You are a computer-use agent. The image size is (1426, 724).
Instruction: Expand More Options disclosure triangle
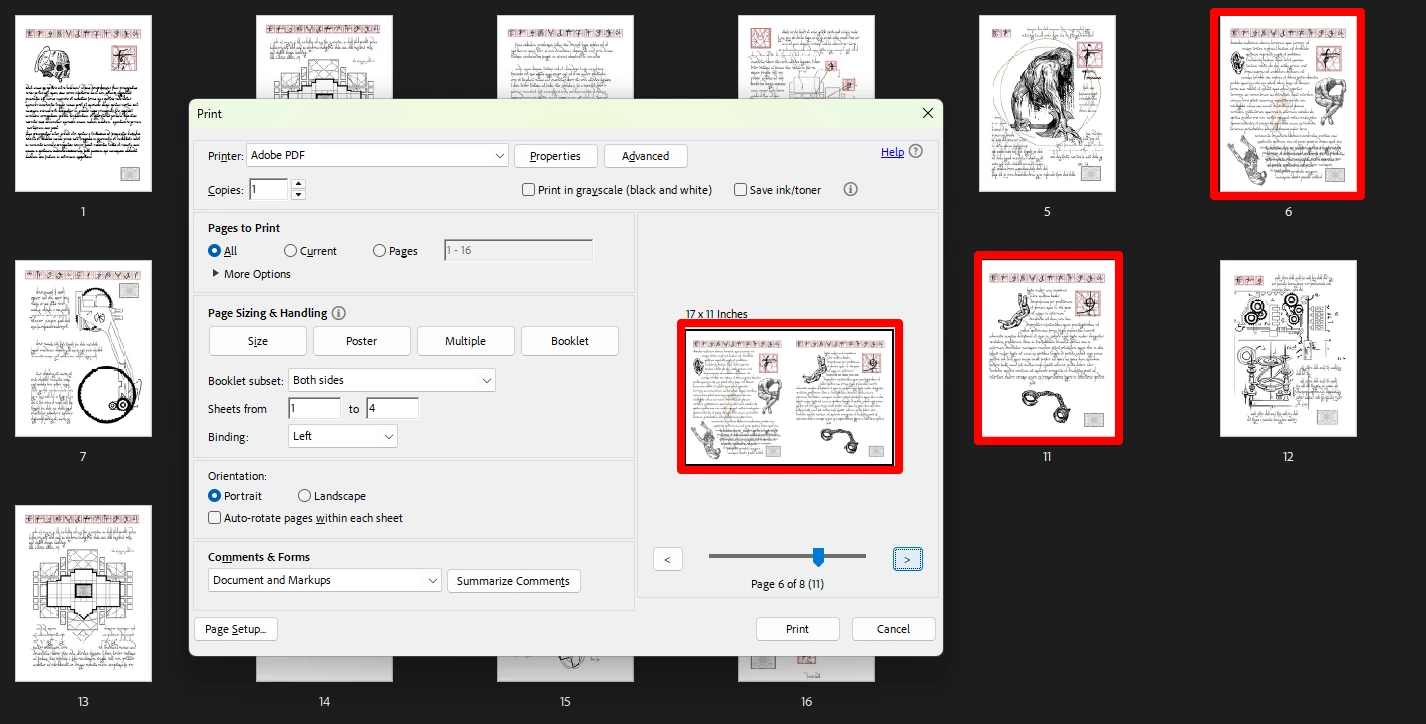pyautogui.click(x=215, y=274)
